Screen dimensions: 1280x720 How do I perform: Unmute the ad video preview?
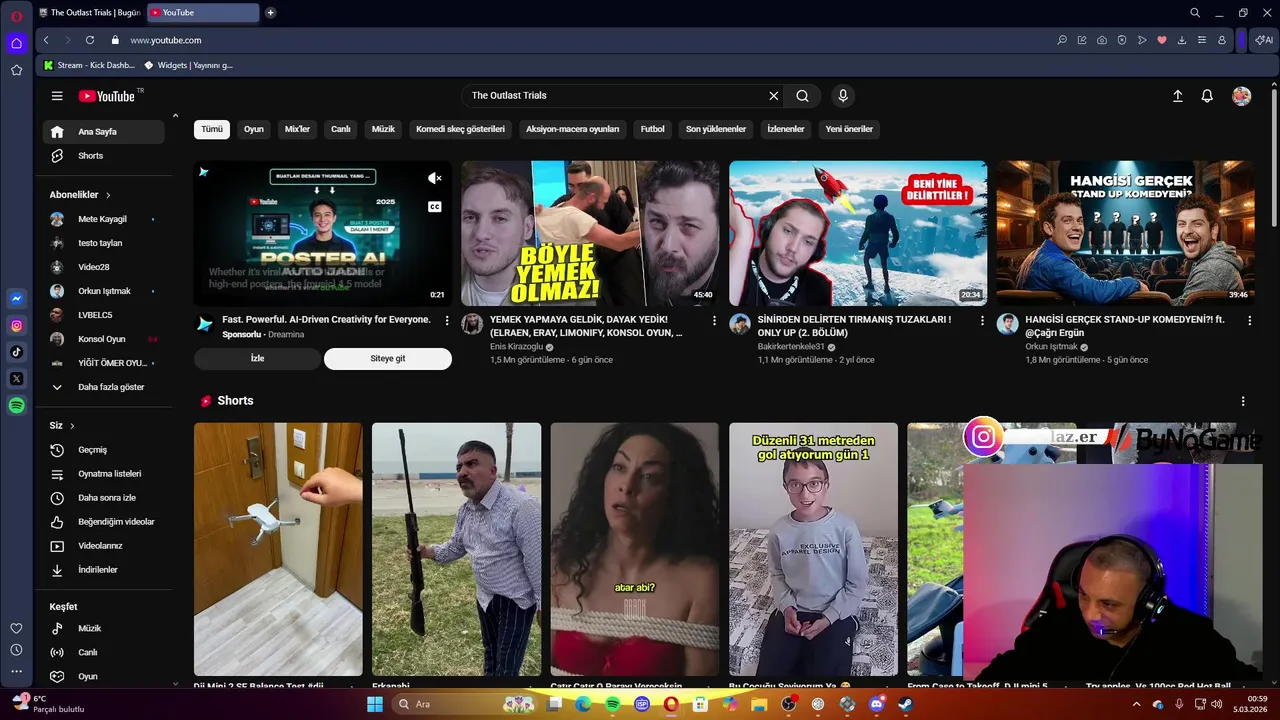(x=434, y=178)
